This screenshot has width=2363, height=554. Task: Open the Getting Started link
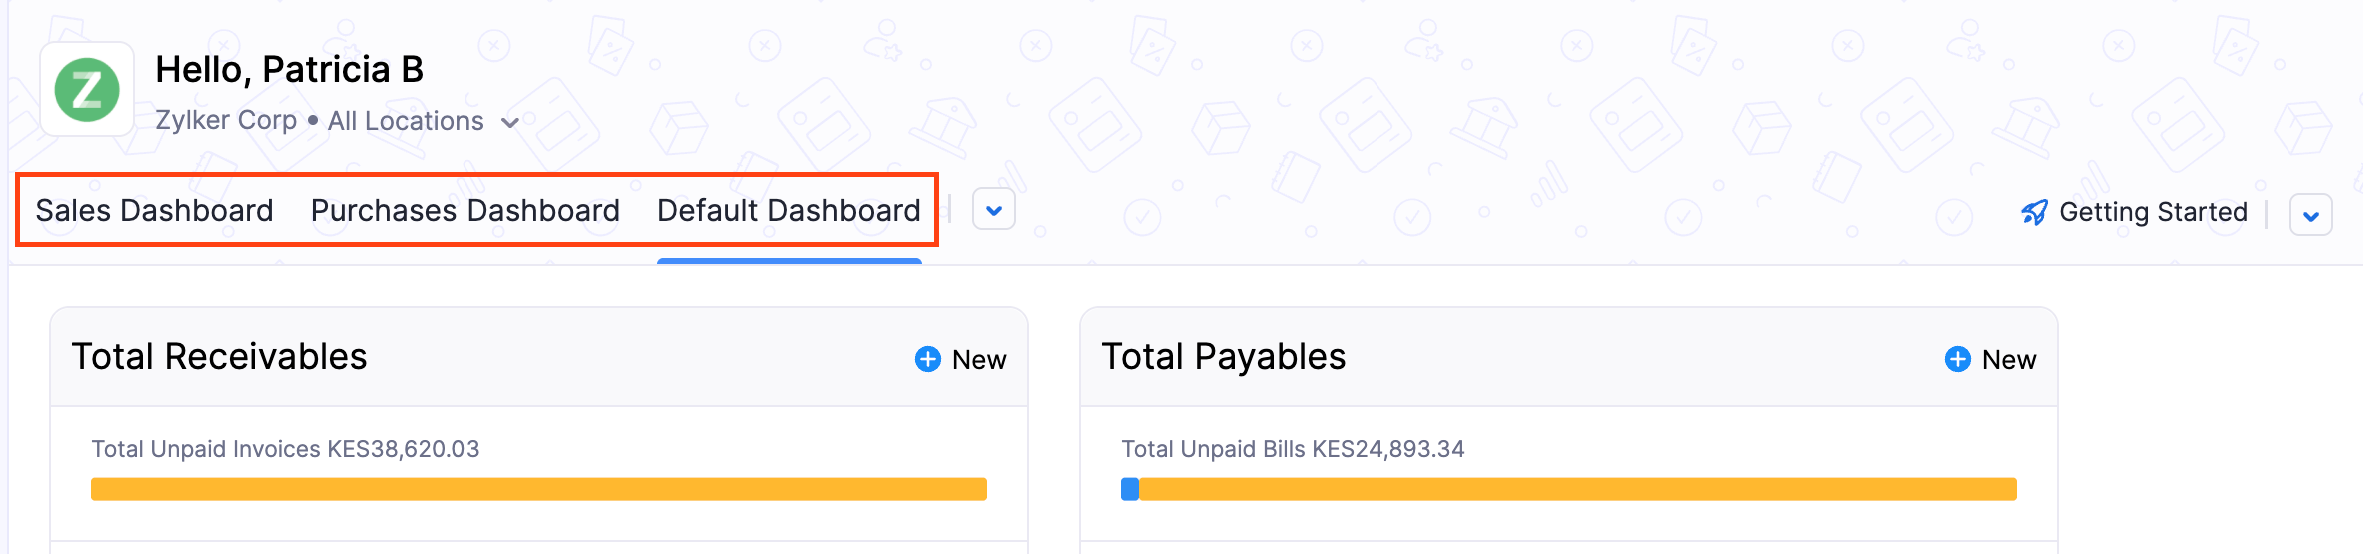tap(2153, 212)
